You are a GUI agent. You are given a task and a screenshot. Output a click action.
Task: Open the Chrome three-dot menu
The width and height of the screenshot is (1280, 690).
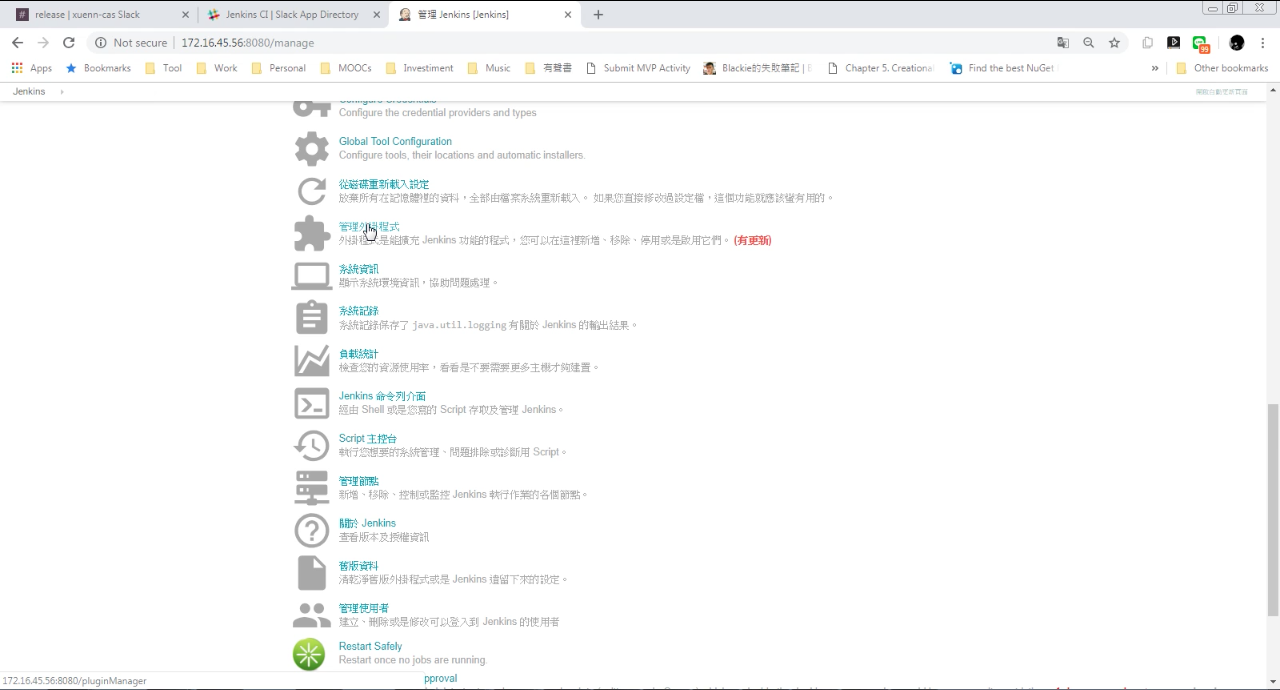(x=1263, y=43)
